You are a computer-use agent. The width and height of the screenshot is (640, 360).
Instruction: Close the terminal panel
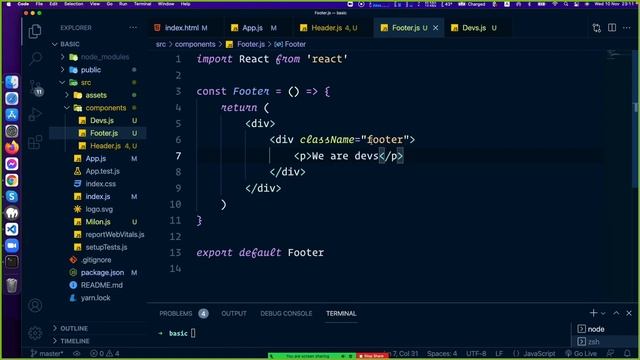(x=629, y=313)
